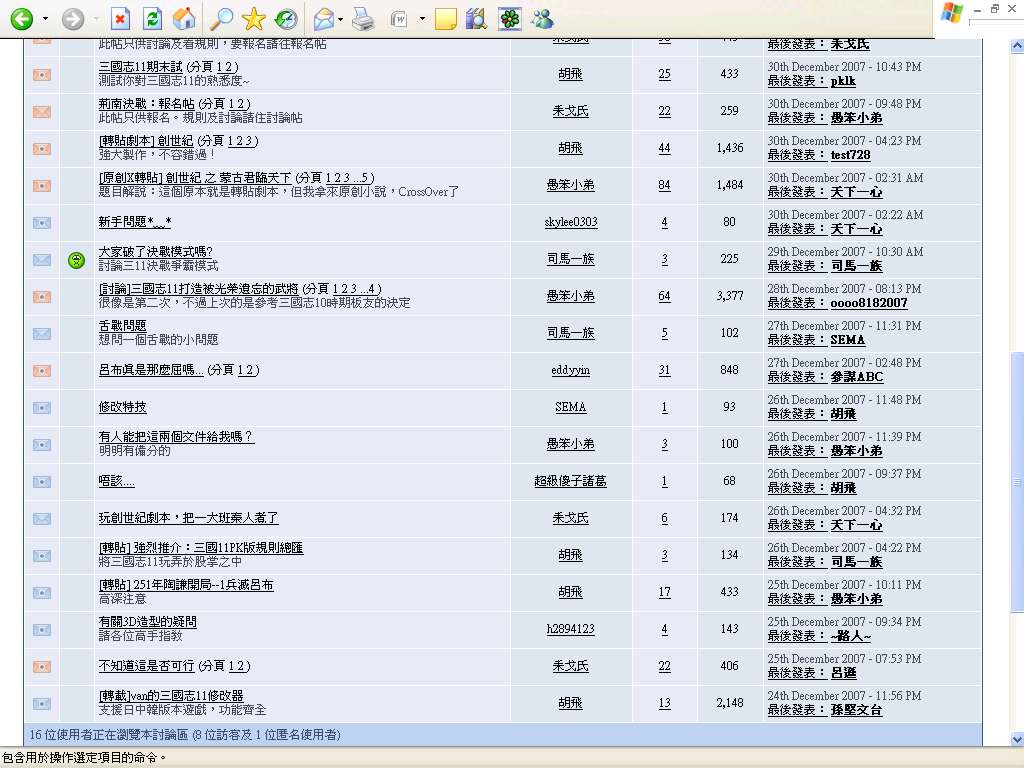
Task: Open the Research books icon
Action: point(477,19)
